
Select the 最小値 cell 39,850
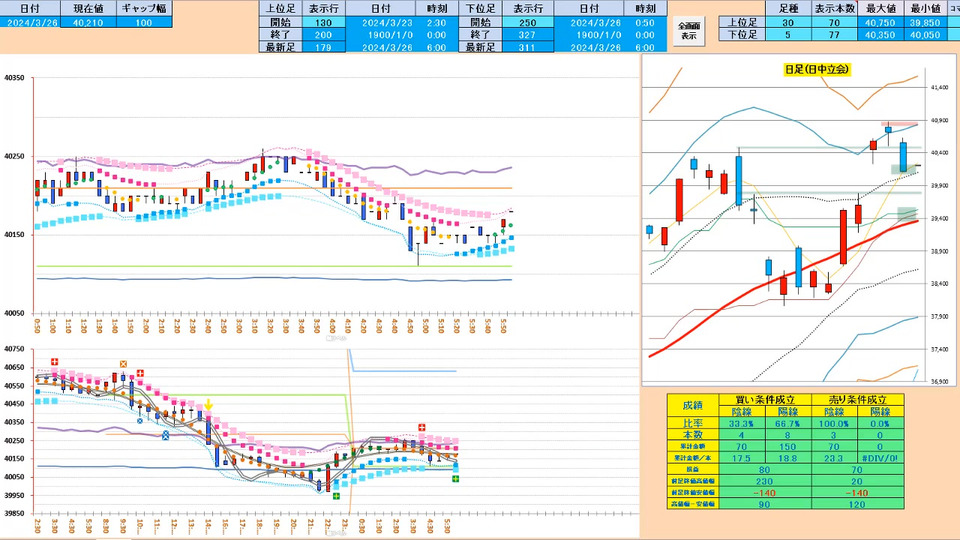coord(925,23)
